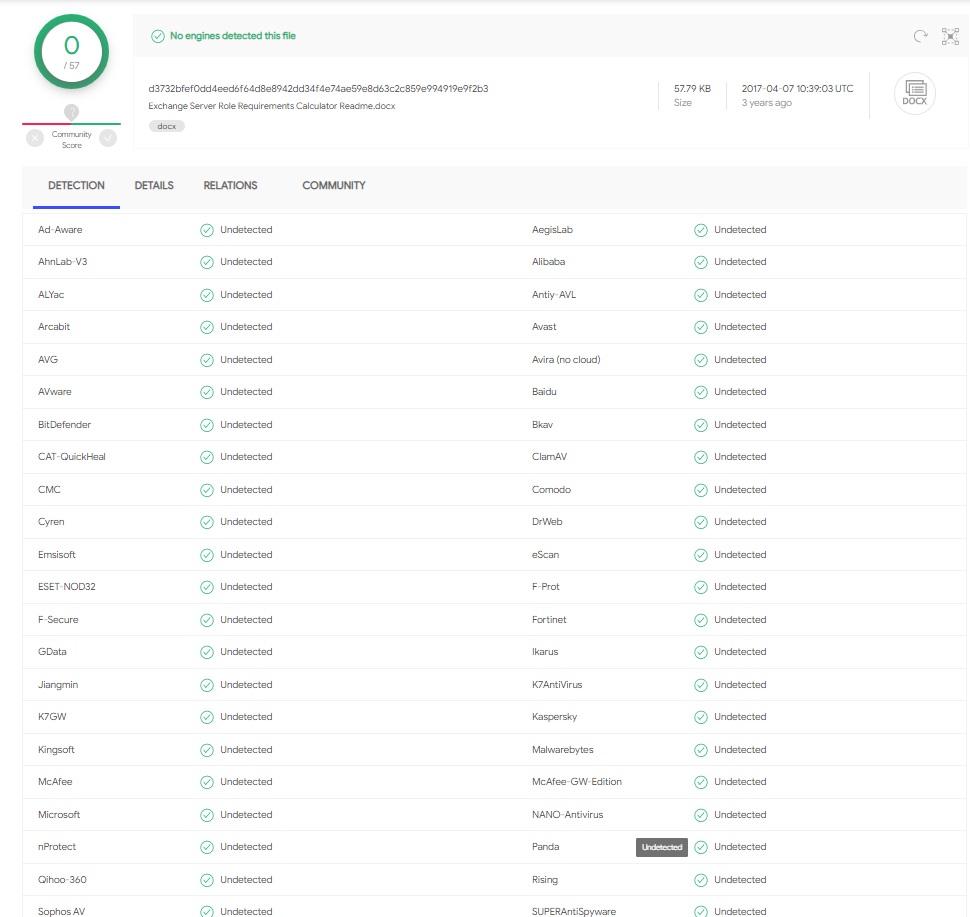Click the Microsoft undetected check icon
970x917 pixels.
coord(207,815)
